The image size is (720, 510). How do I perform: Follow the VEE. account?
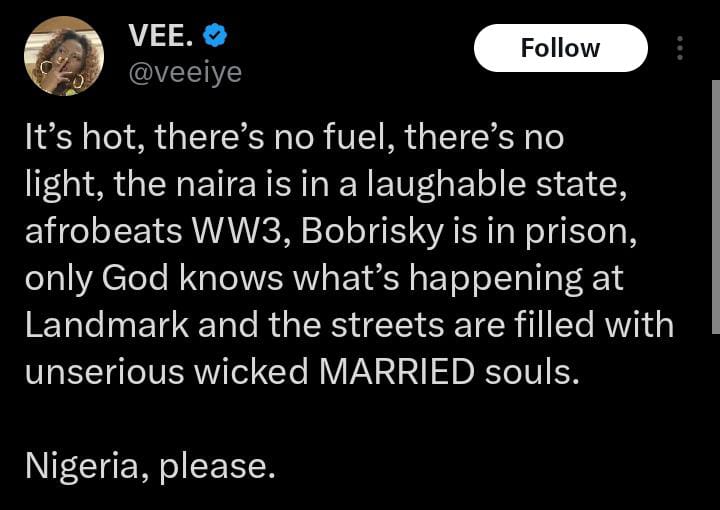coord(560,48)
